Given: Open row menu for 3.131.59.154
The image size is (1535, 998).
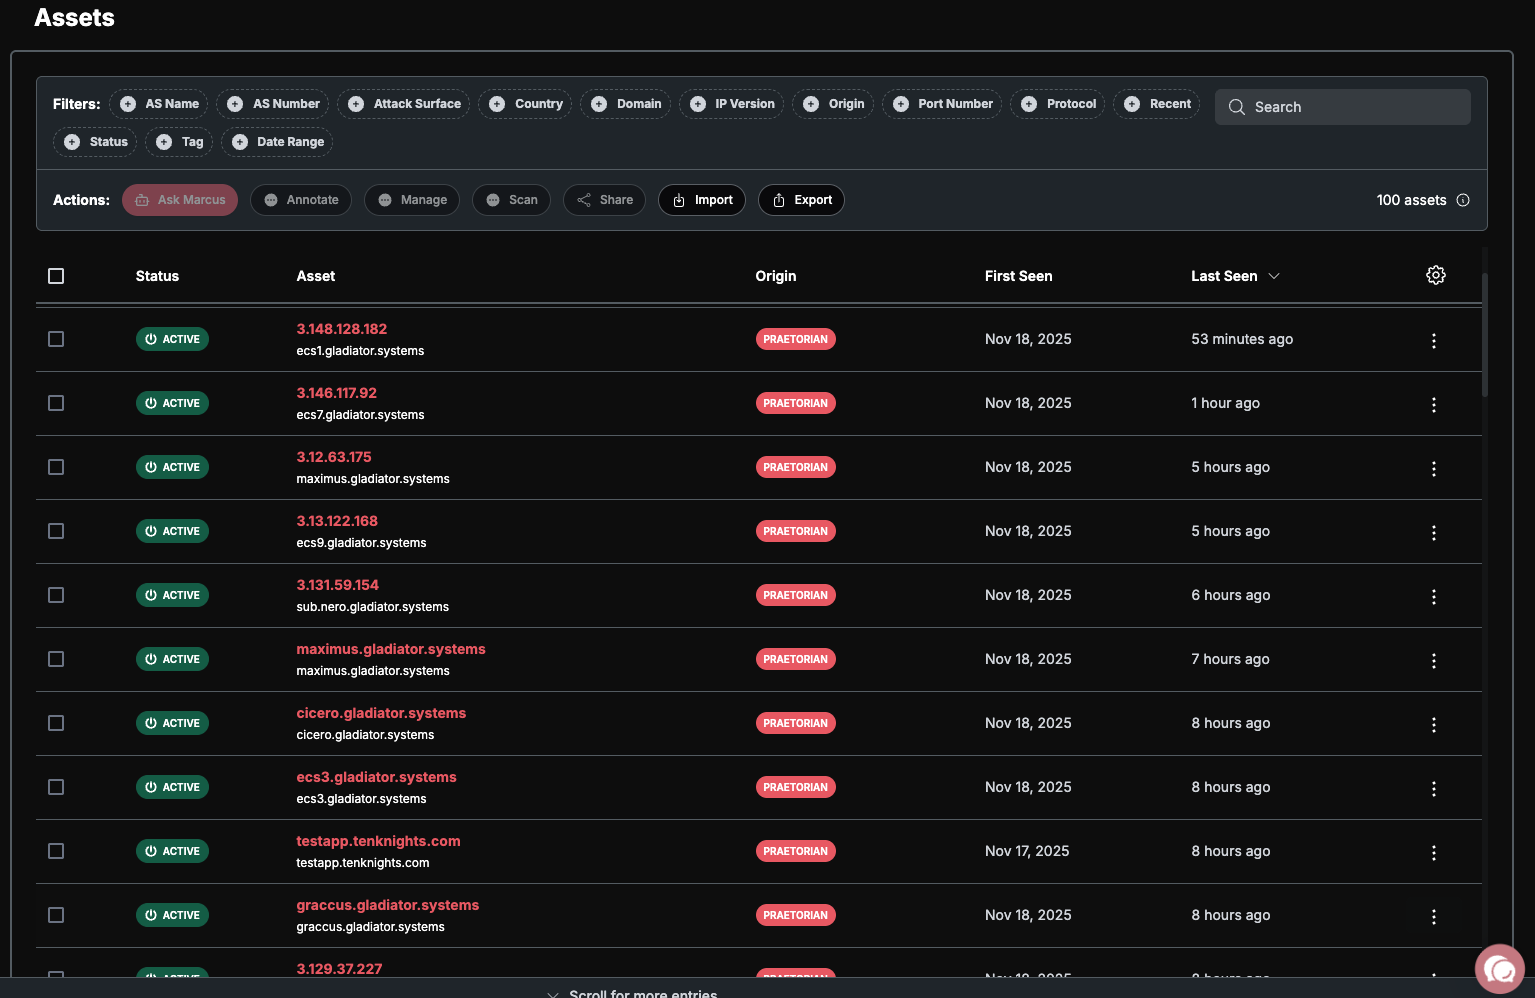Looking at the screenshot, I should point(1433,597).
